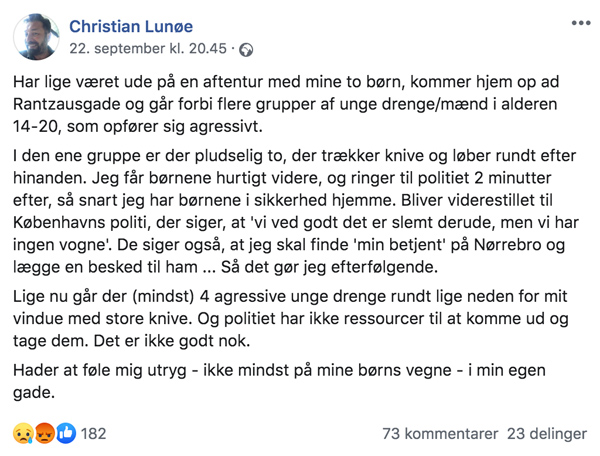
Task: View the 182 reactions list
Action: click(93, 434)
